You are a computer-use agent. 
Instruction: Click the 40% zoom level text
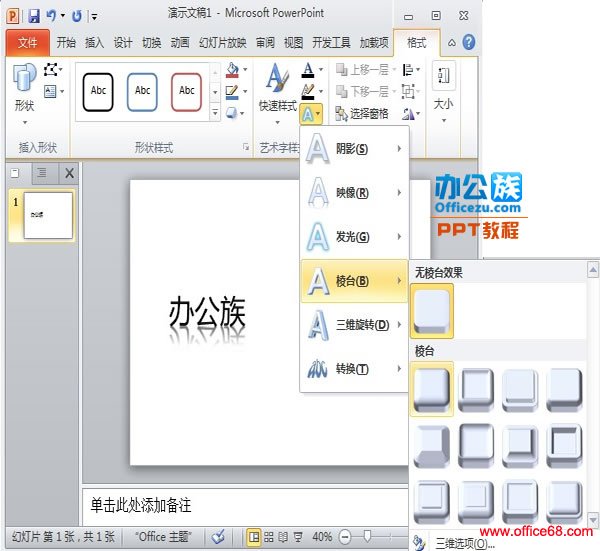tap(322, 537)
